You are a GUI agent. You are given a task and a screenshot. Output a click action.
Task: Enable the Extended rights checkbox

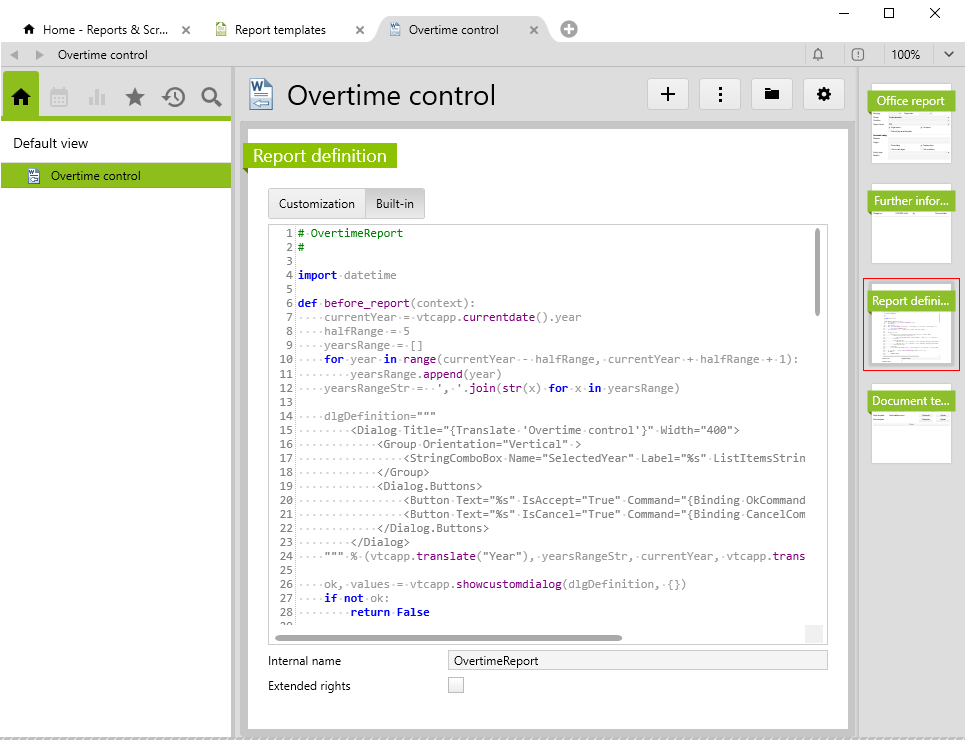point(456,685)
